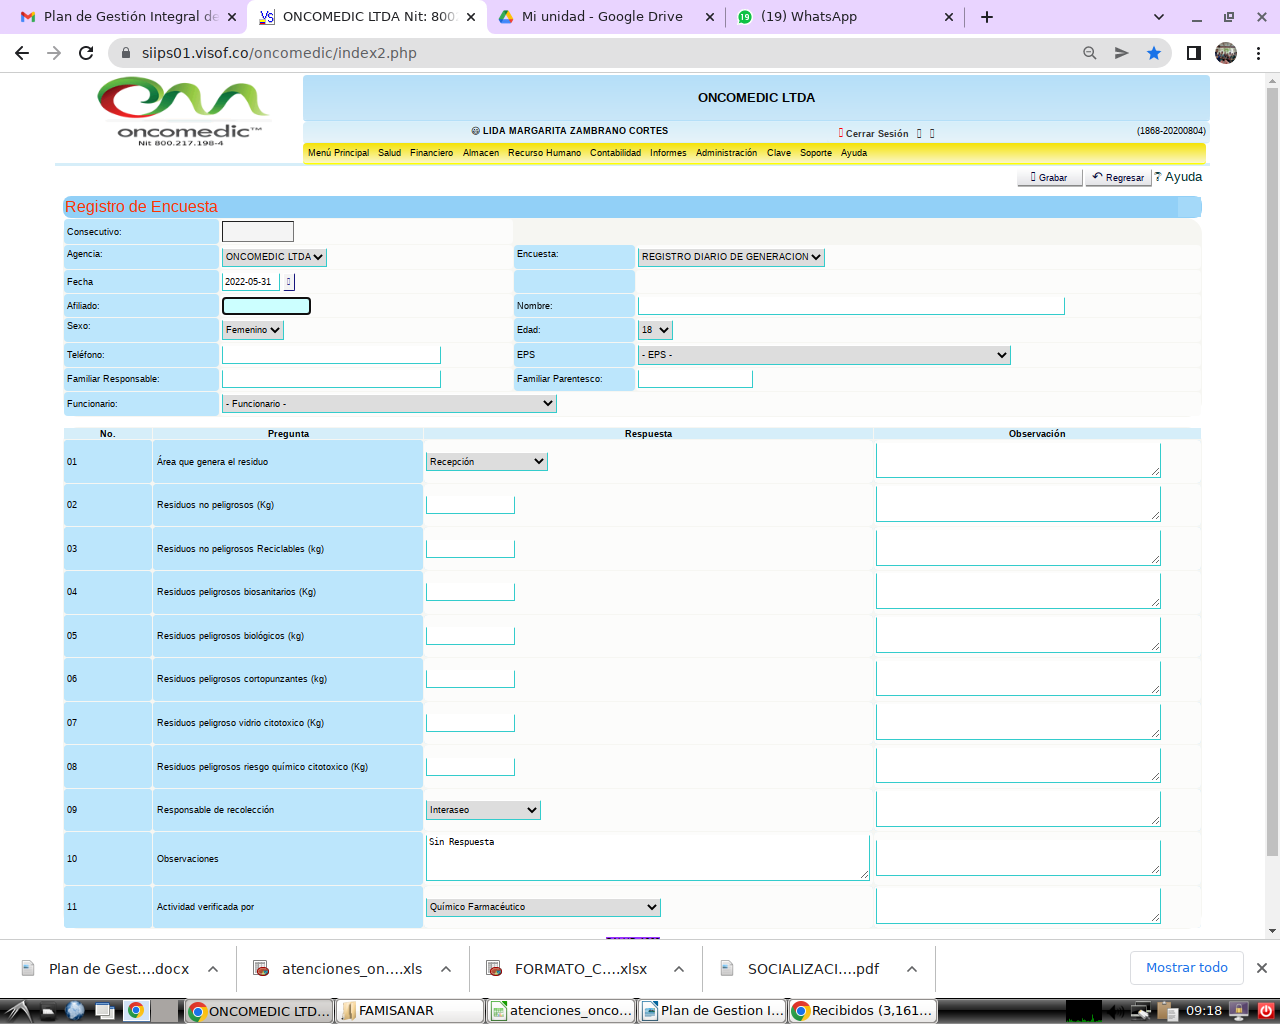Click Chrome icon in the taskbar launcher
1280x1024 pixels.
[x=135, y=1010]
